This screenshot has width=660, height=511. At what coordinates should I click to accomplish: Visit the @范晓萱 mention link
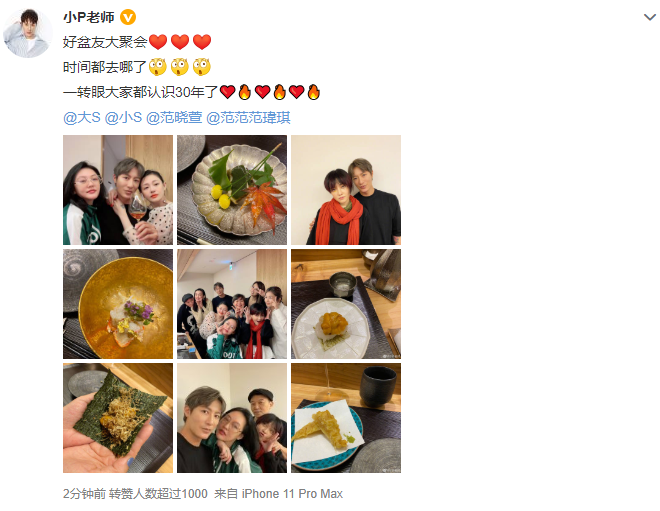coord(174,117)
